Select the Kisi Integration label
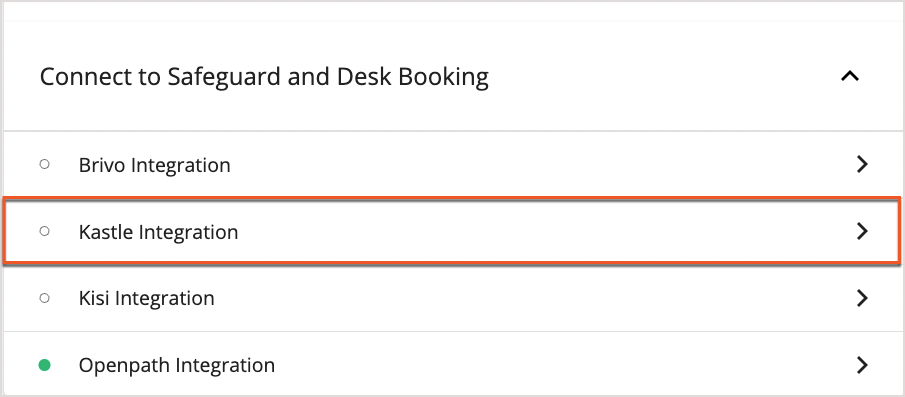The height and width of the screenshot is (397, 905). point(147,299)
